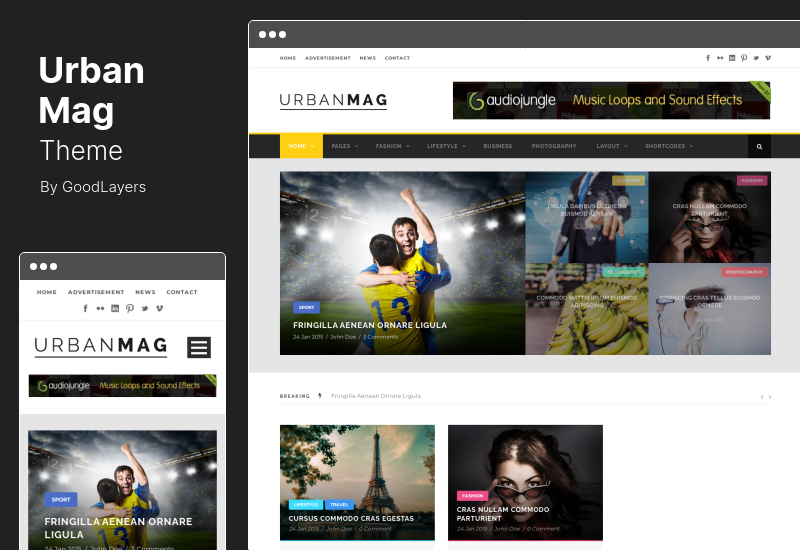Open Cras Nullam Commodo Parturient card title

[503, 514]
